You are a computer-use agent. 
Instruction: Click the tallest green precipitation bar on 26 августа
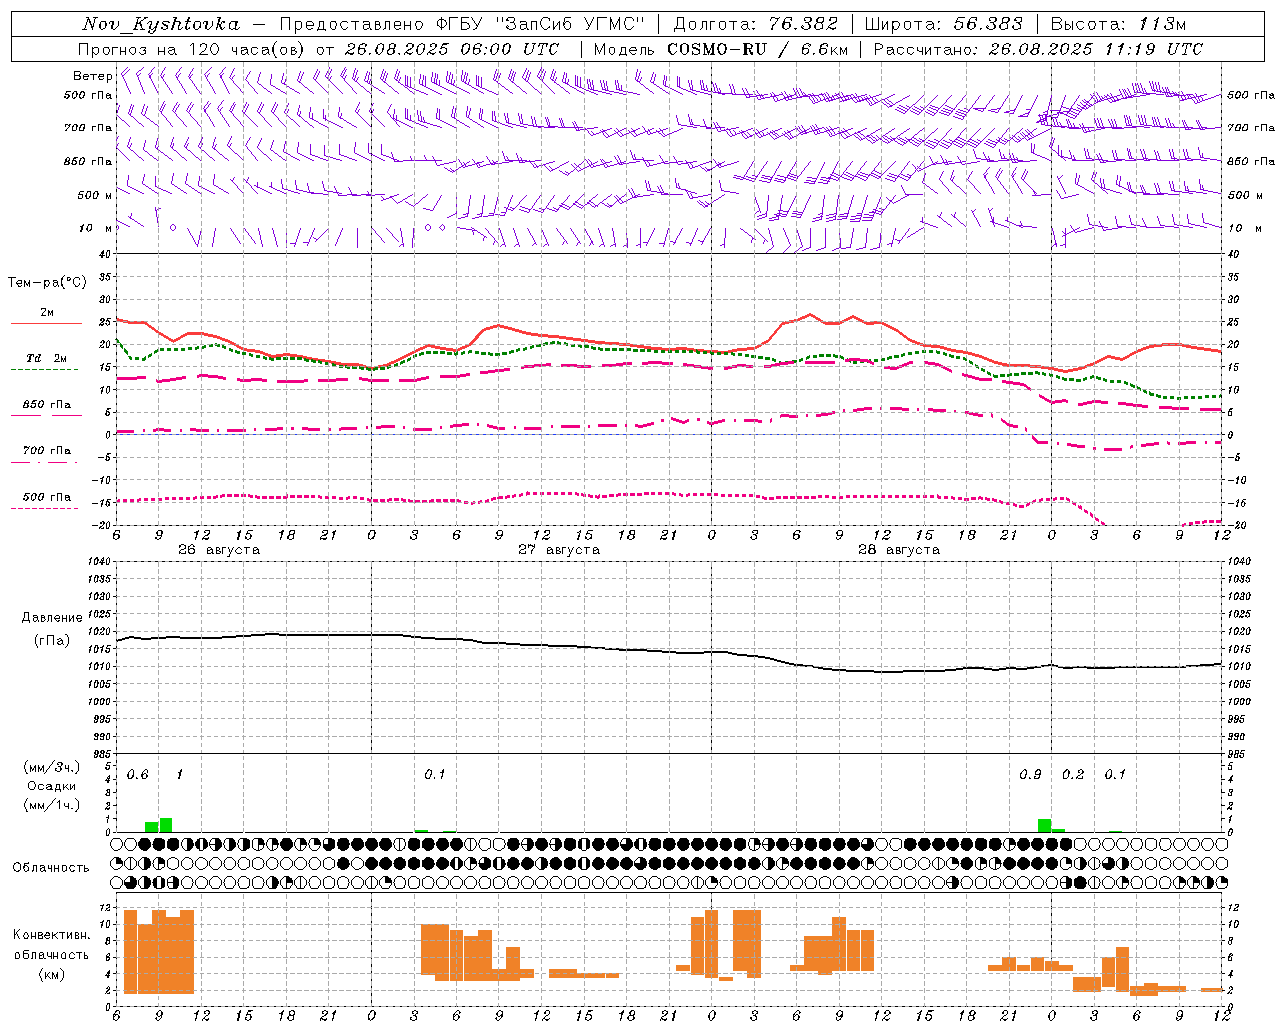pyautogui.click(x=166, y=825)
